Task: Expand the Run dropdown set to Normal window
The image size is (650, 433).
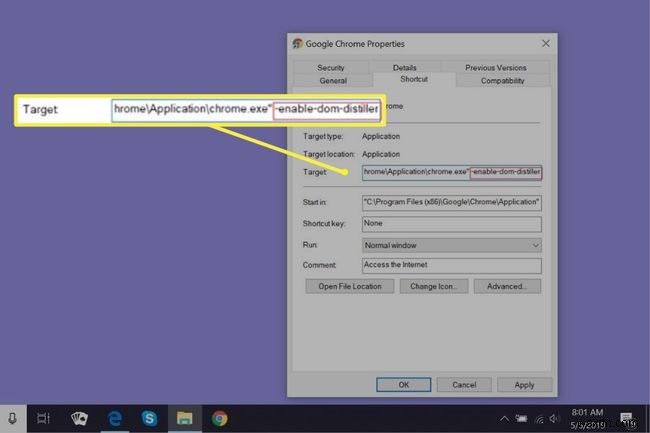Action: pyautogui.click(x=452, y=245)
